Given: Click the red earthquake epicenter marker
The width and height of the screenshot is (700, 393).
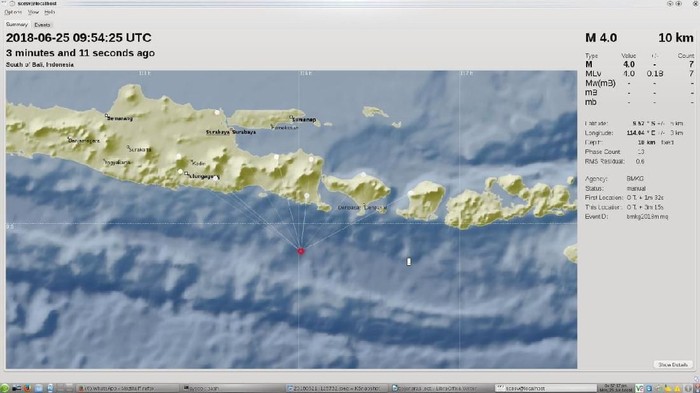Looking at the screenshot, I should point(301,251).
